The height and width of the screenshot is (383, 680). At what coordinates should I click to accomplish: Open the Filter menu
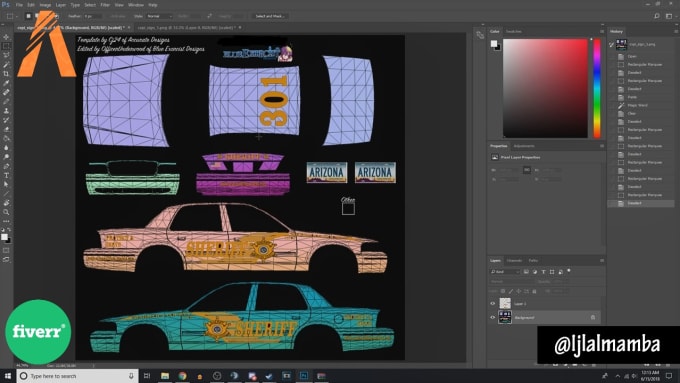[x=105, y=5]
